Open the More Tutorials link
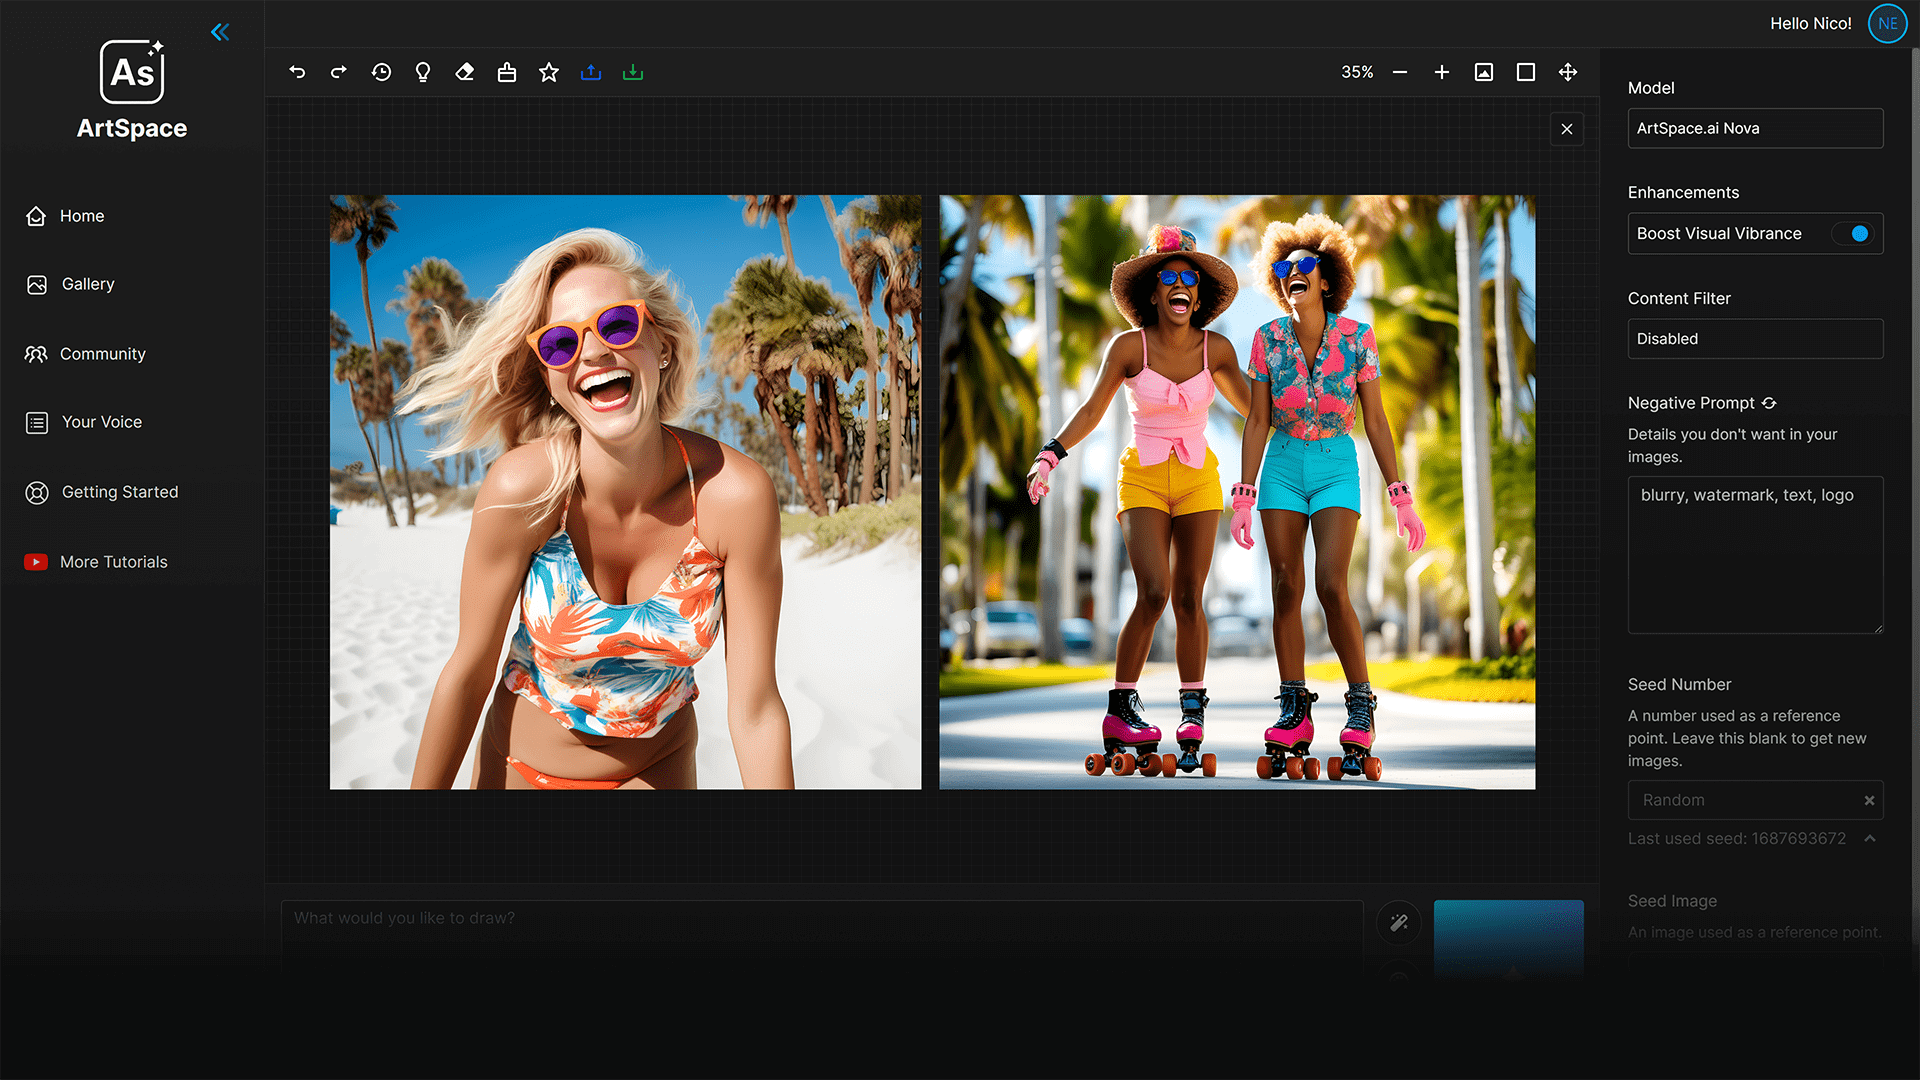 pos(113,562)
